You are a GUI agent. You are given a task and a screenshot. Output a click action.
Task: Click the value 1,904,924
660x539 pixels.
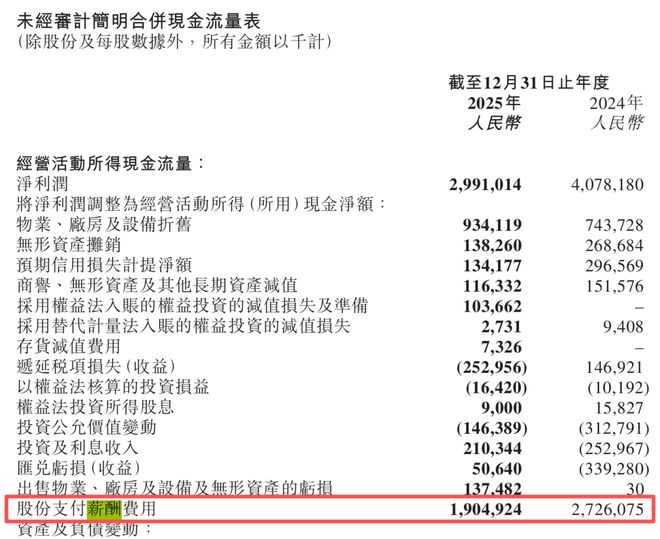(486, 510)
